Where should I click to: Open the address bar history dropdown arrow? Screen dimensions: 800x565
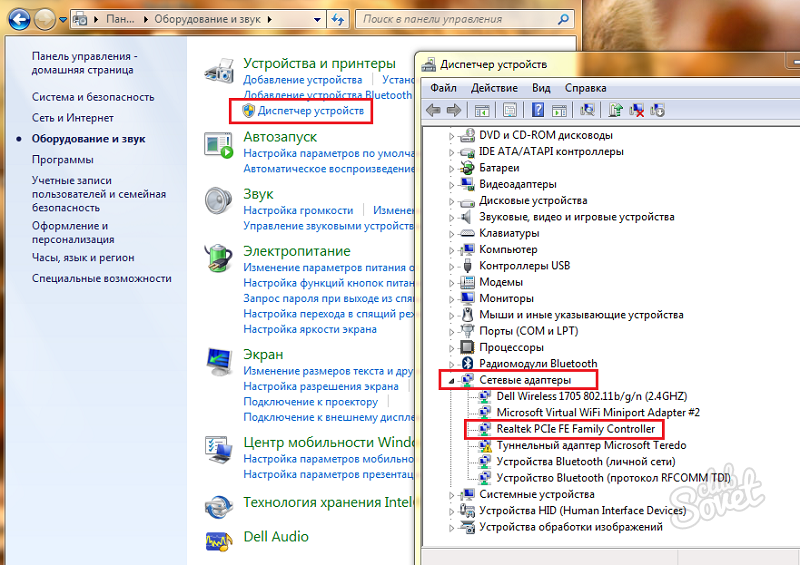click(x=317, y=20)
